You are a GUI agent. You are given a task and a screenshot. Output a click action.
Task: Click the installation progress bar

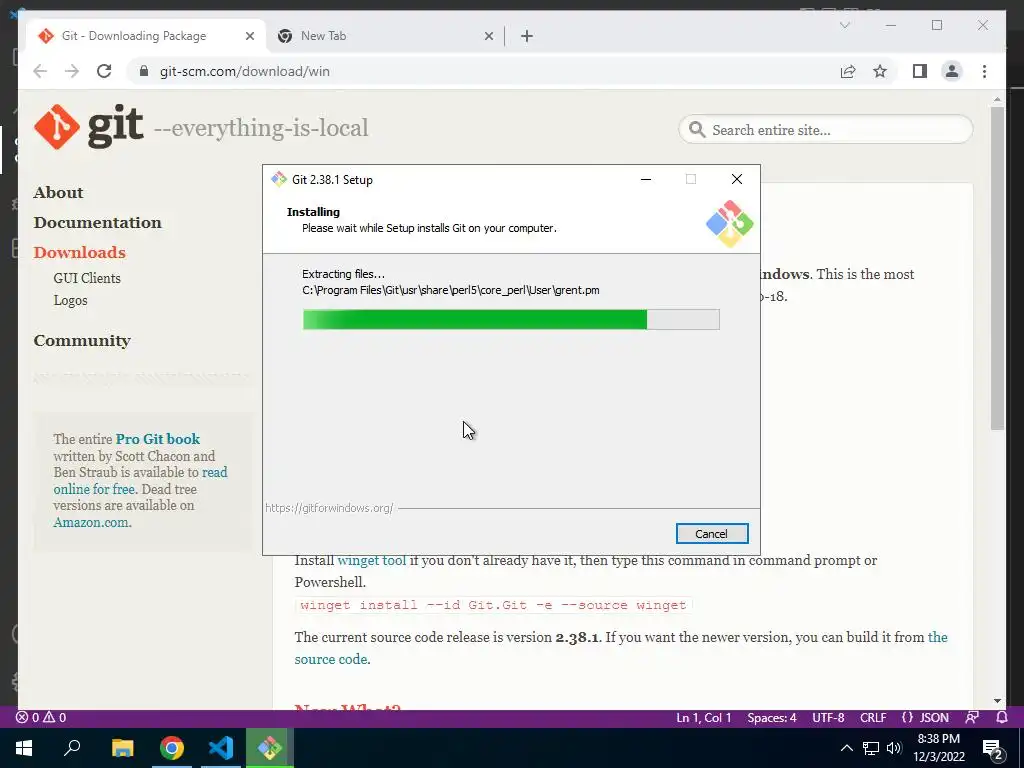point(511,319)
